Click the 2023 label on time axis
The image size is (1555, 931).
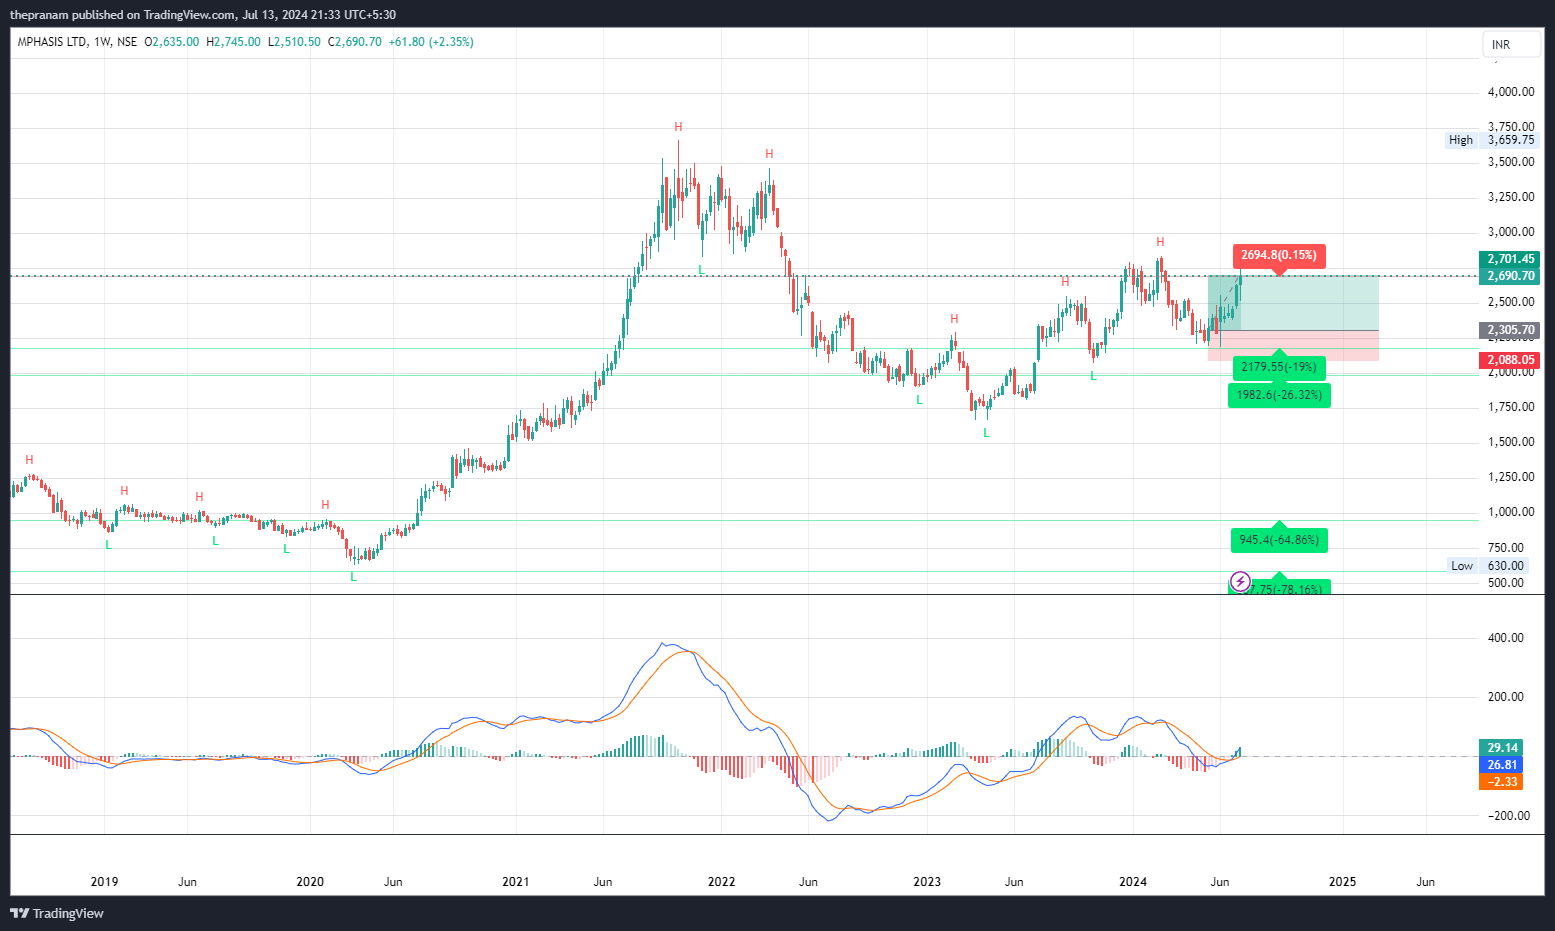pos(927,882)
